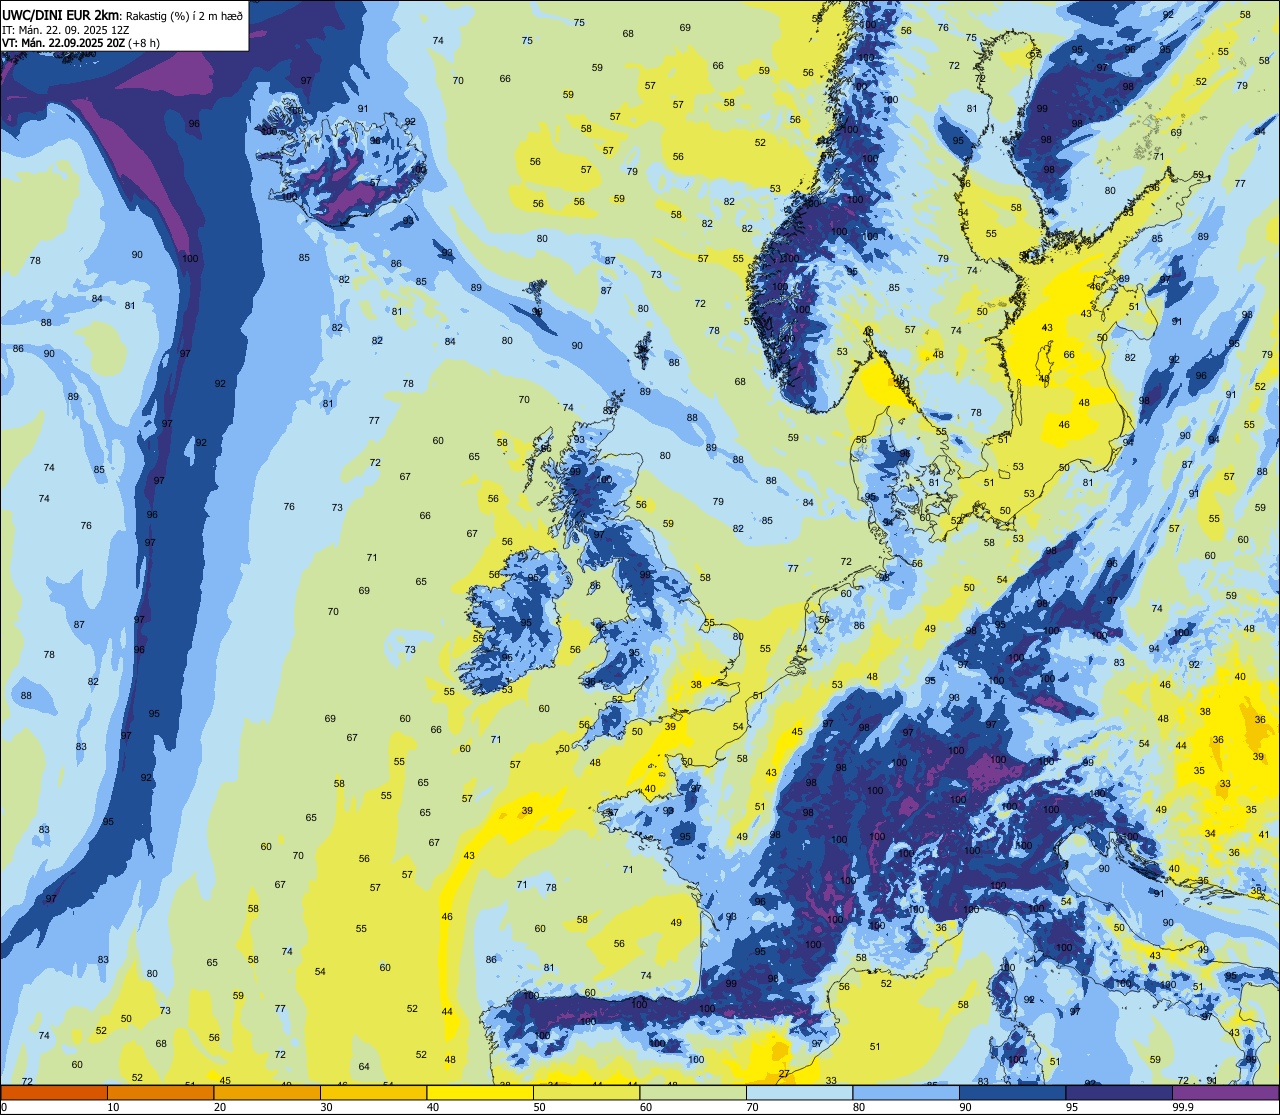
Task: Click the model title UWC/DINI EUR 2km
Action: (x=58, y=14)
